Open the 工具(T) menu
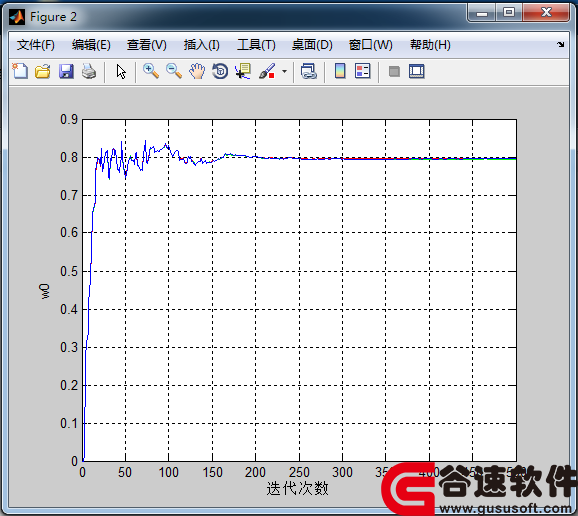578x516 pixels. click(256, 45)
